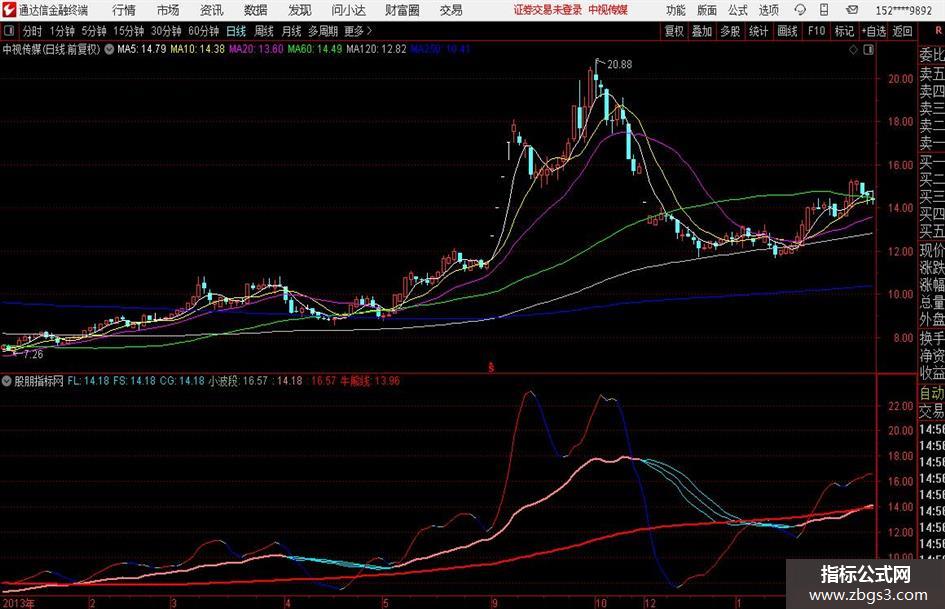This screenshot has height=609, width=945.
Task: Open the 画线 drawing tools
Action: (x=787, y=31)
